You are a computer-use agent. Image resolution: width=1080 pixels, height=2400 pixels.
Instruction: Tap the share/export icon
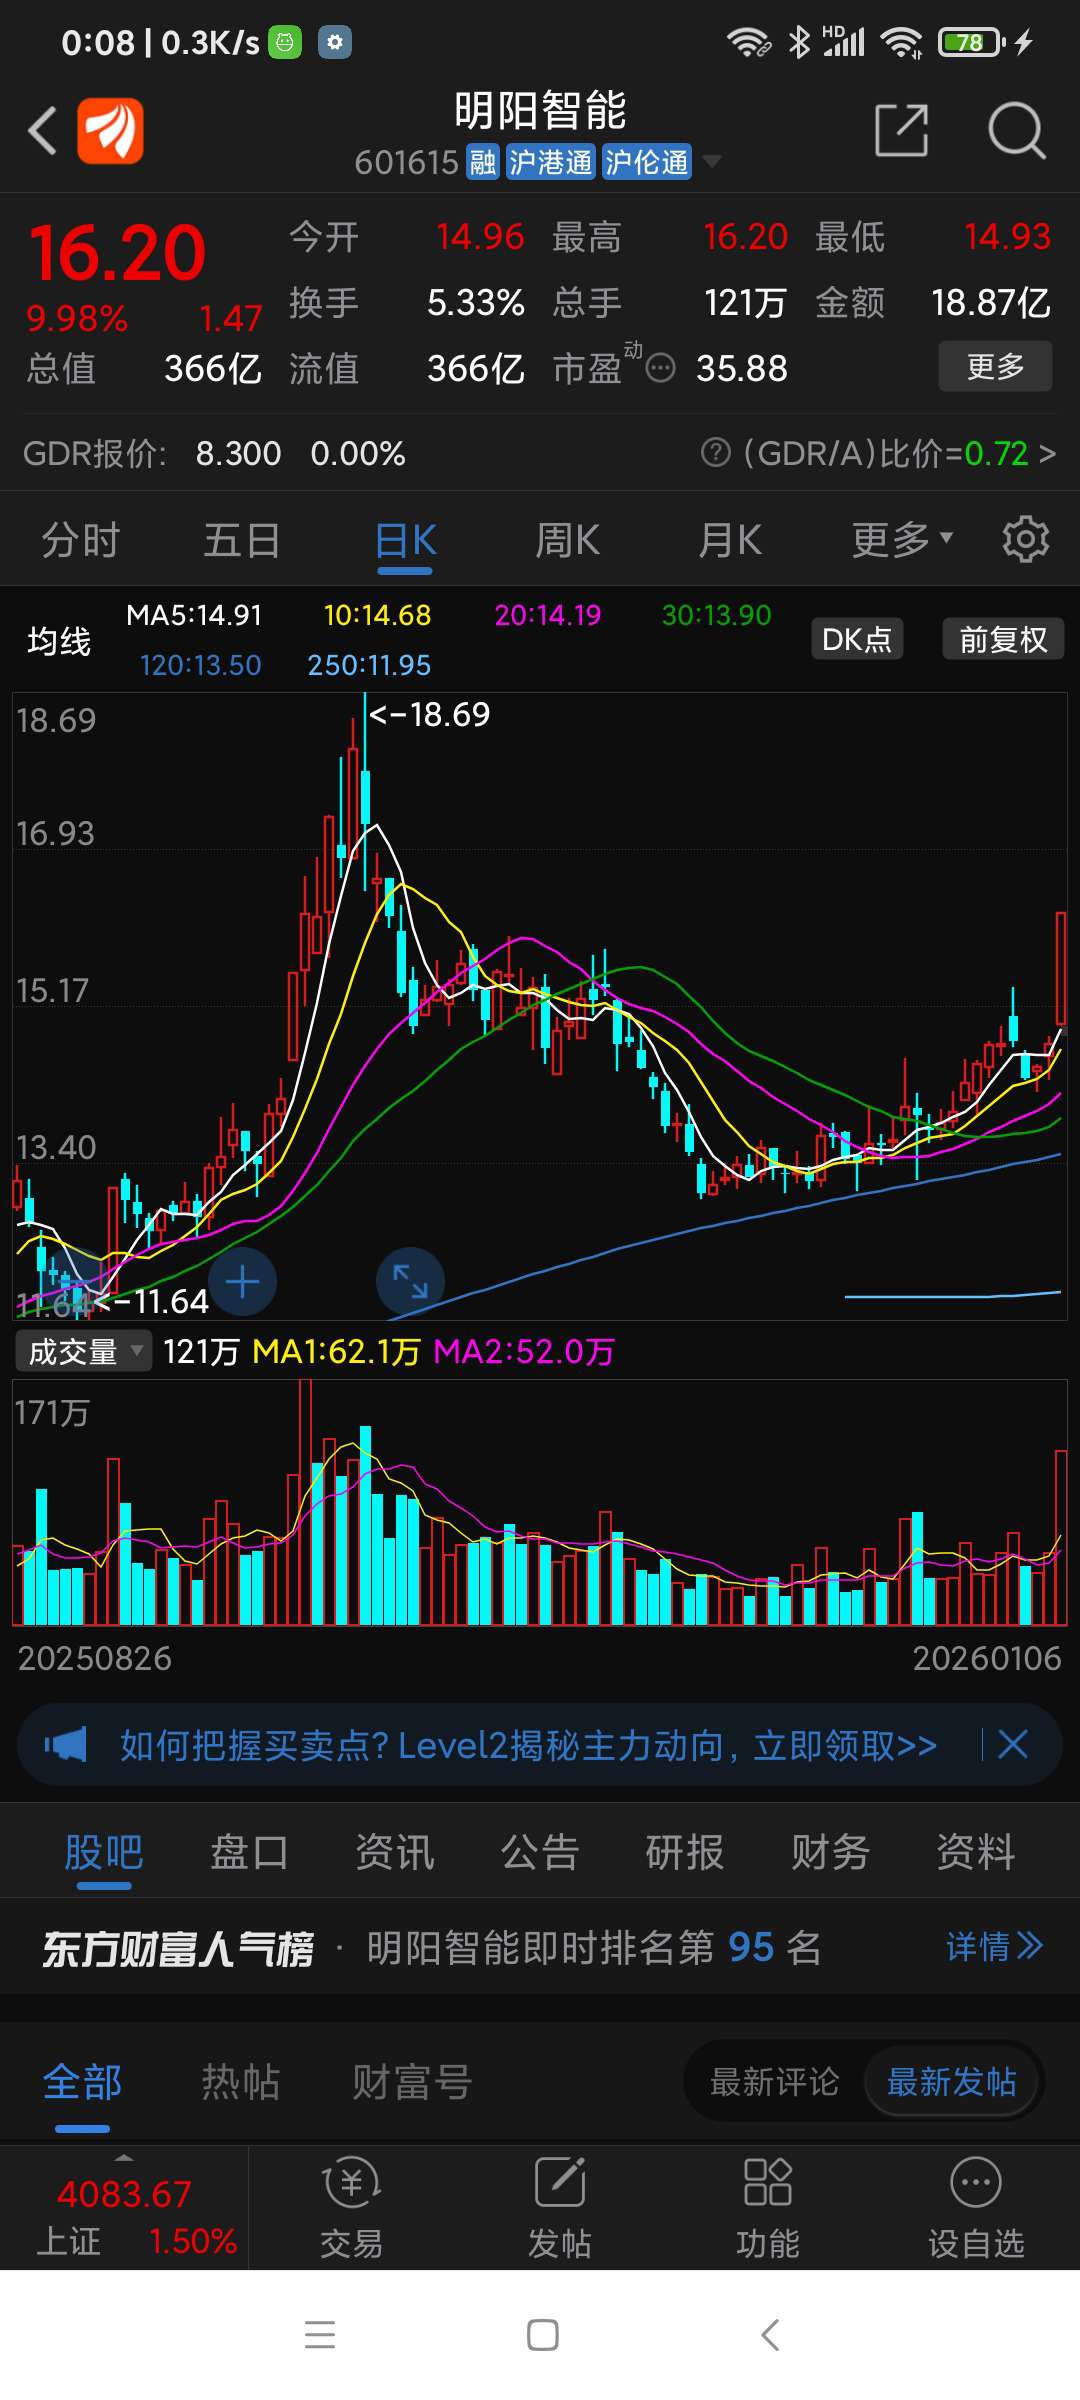tap(901, 130)
